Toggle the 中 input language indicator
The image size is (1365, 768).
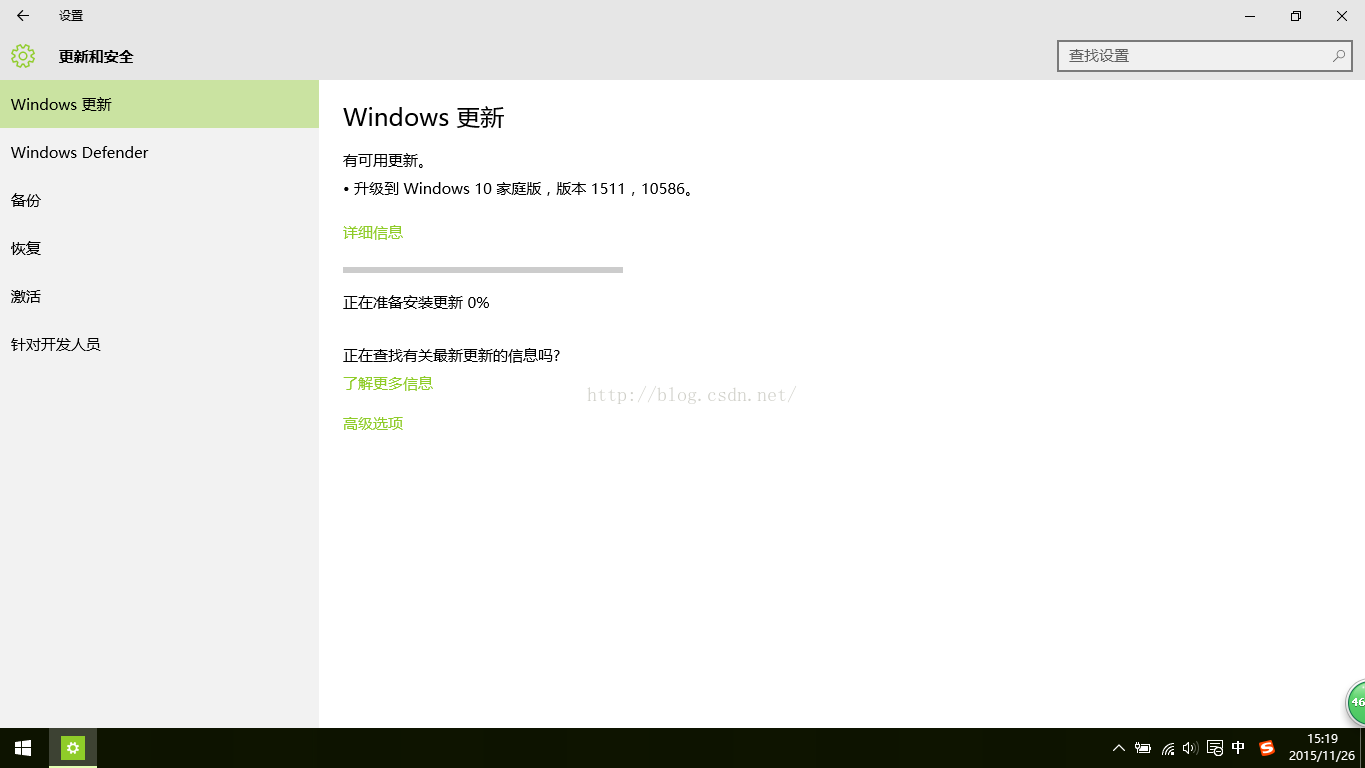[x=1238, y=748]
